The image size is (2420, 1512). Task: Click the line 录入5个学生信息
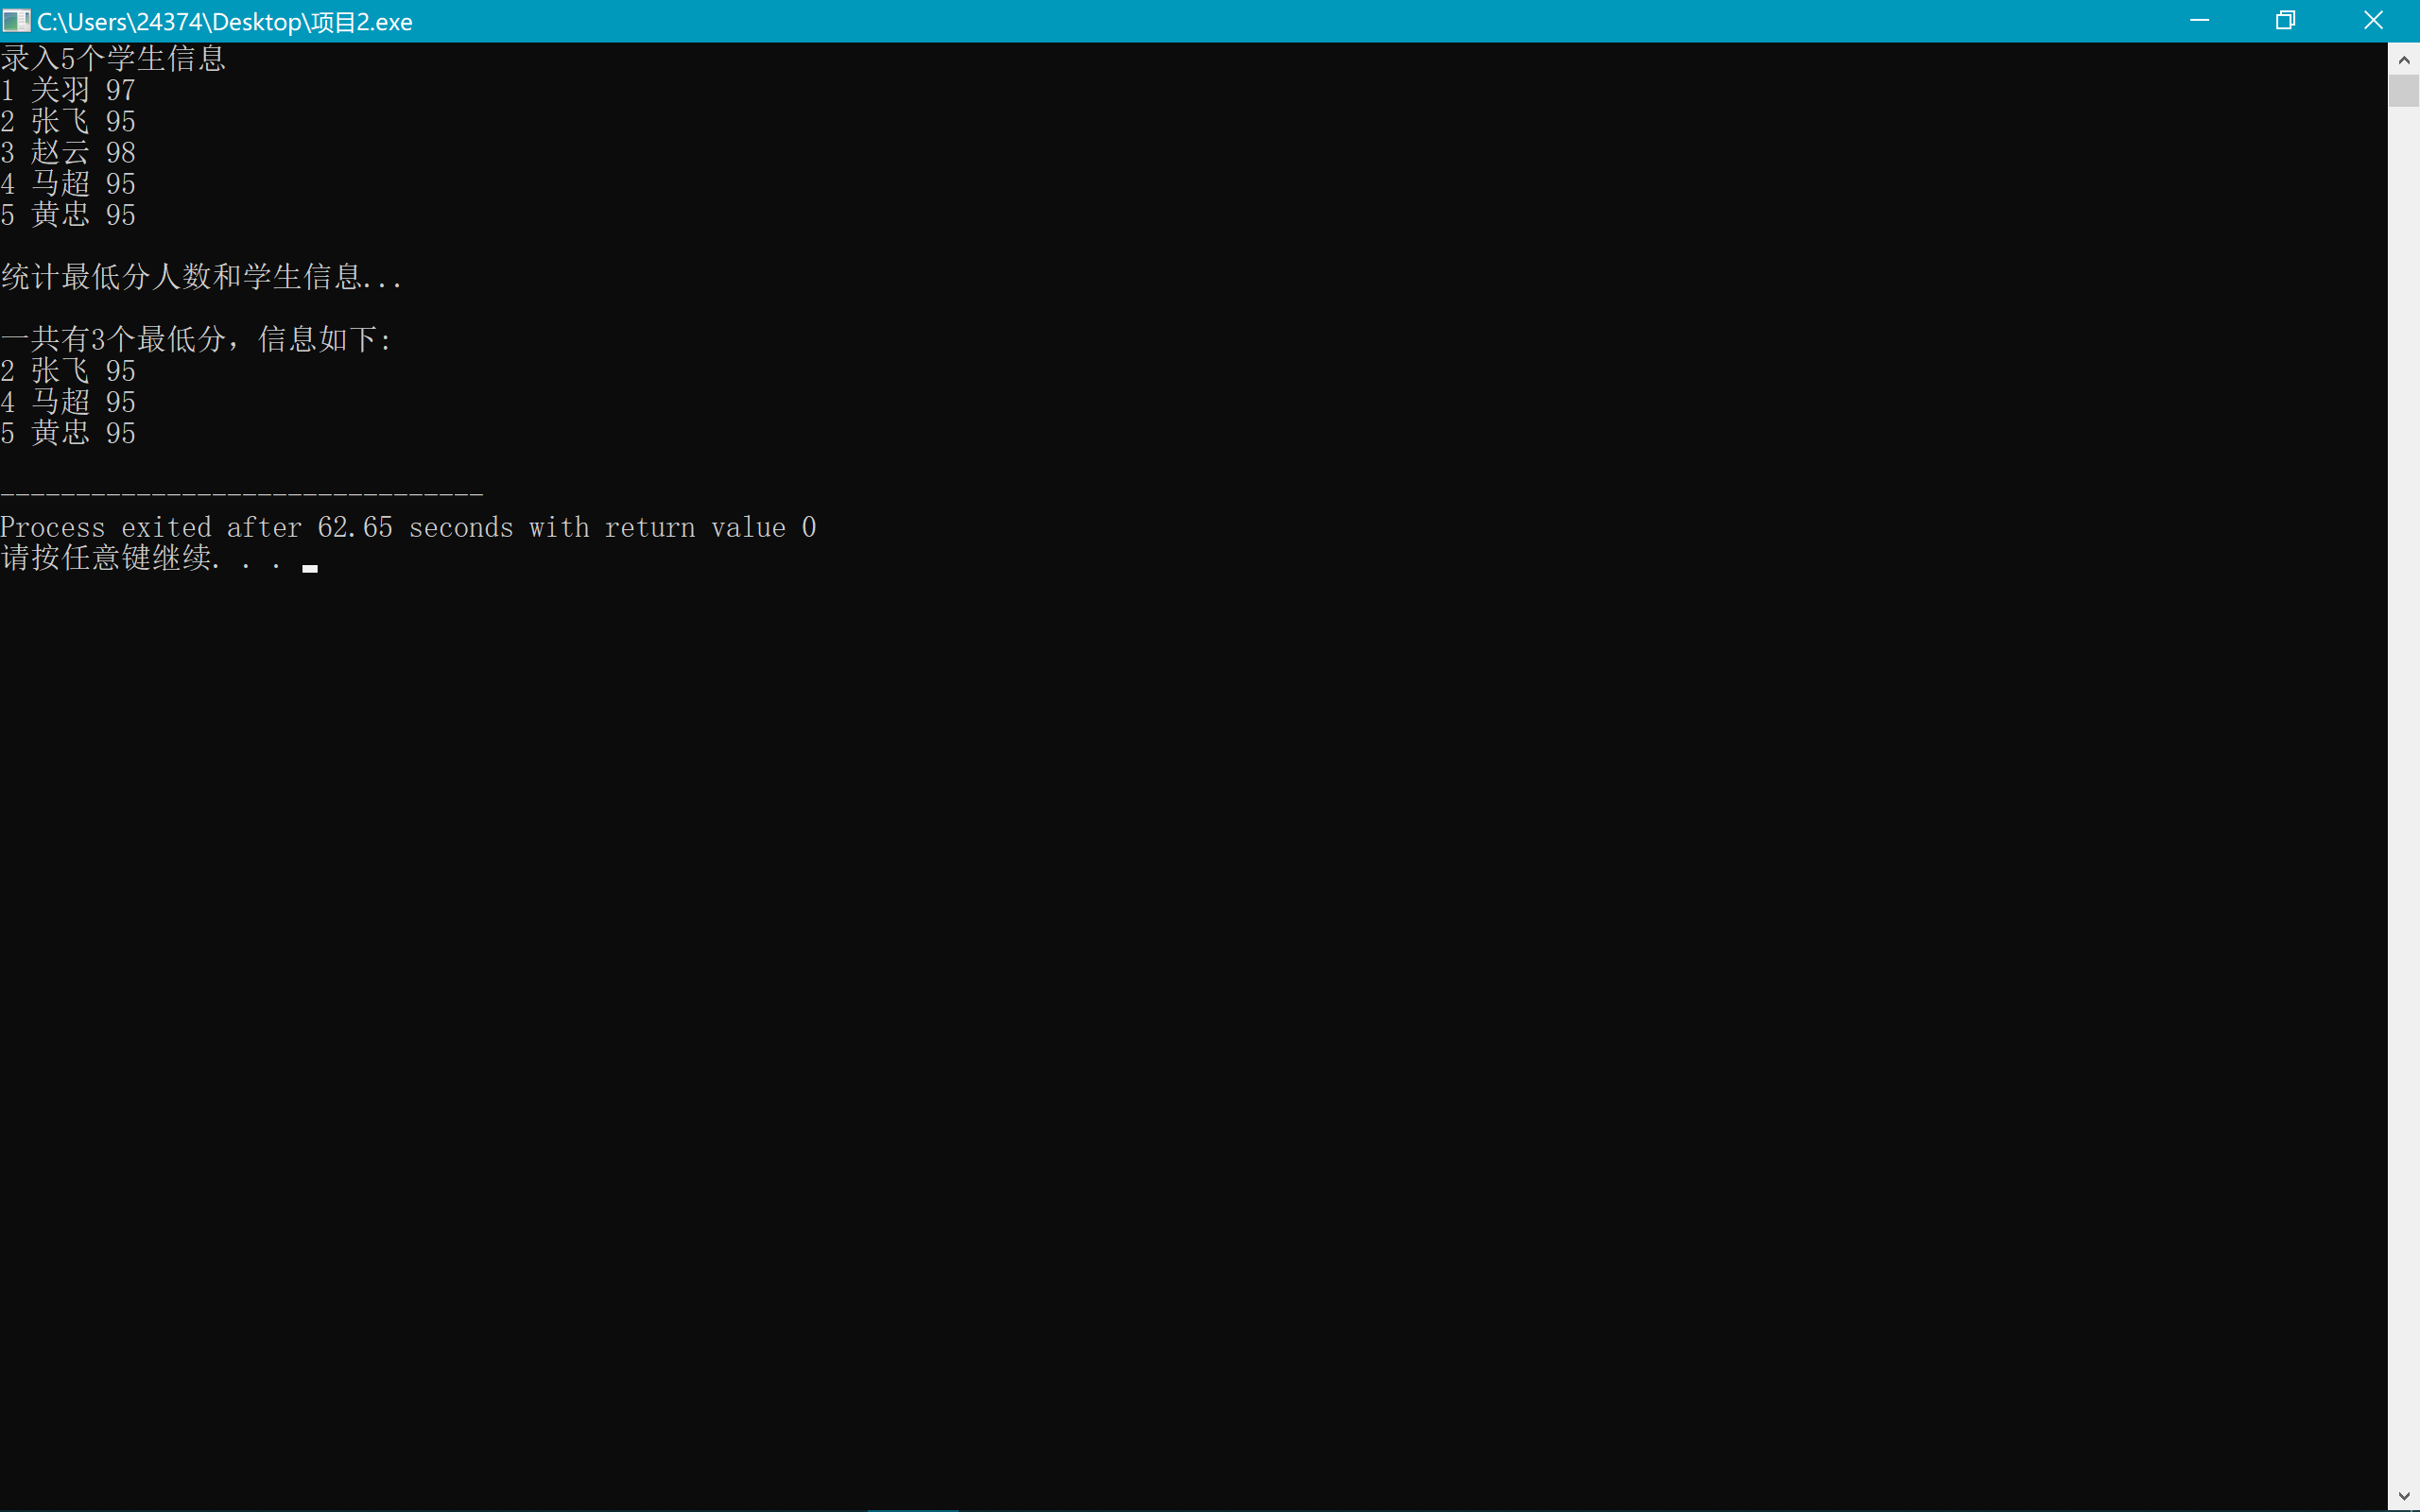[x=113, y=59]
